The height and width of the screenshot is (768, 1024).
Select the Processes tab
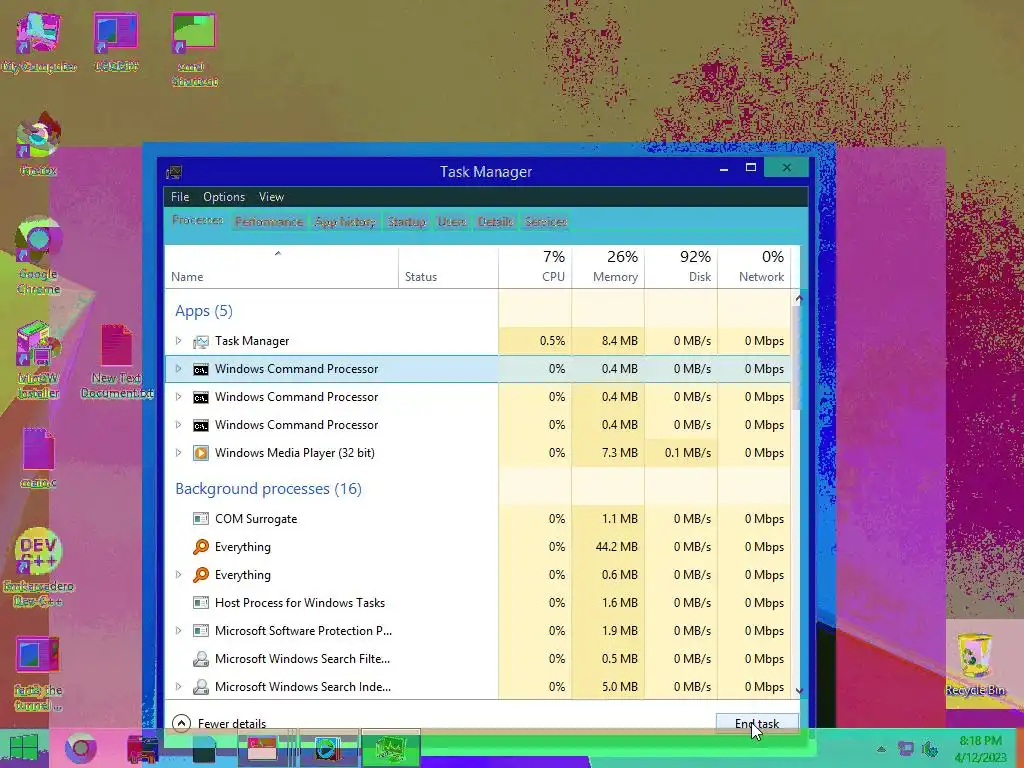click(197, 220)
